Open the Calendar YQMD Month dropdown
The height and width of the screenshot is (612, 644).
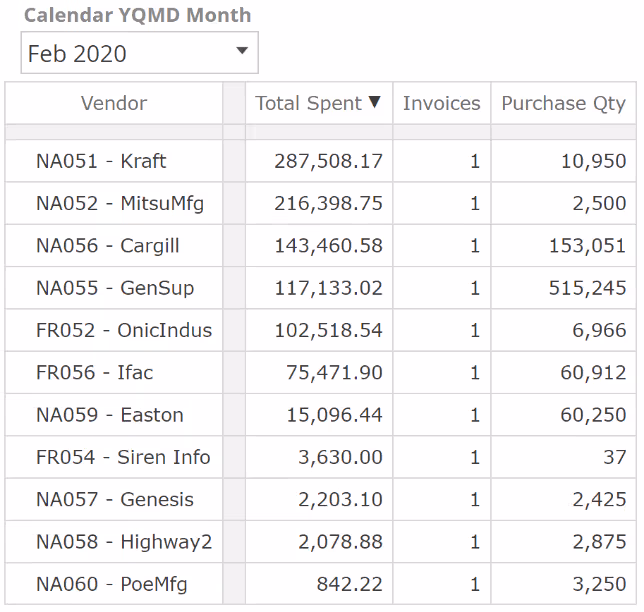pyautogui.click(x=241, y=52)
